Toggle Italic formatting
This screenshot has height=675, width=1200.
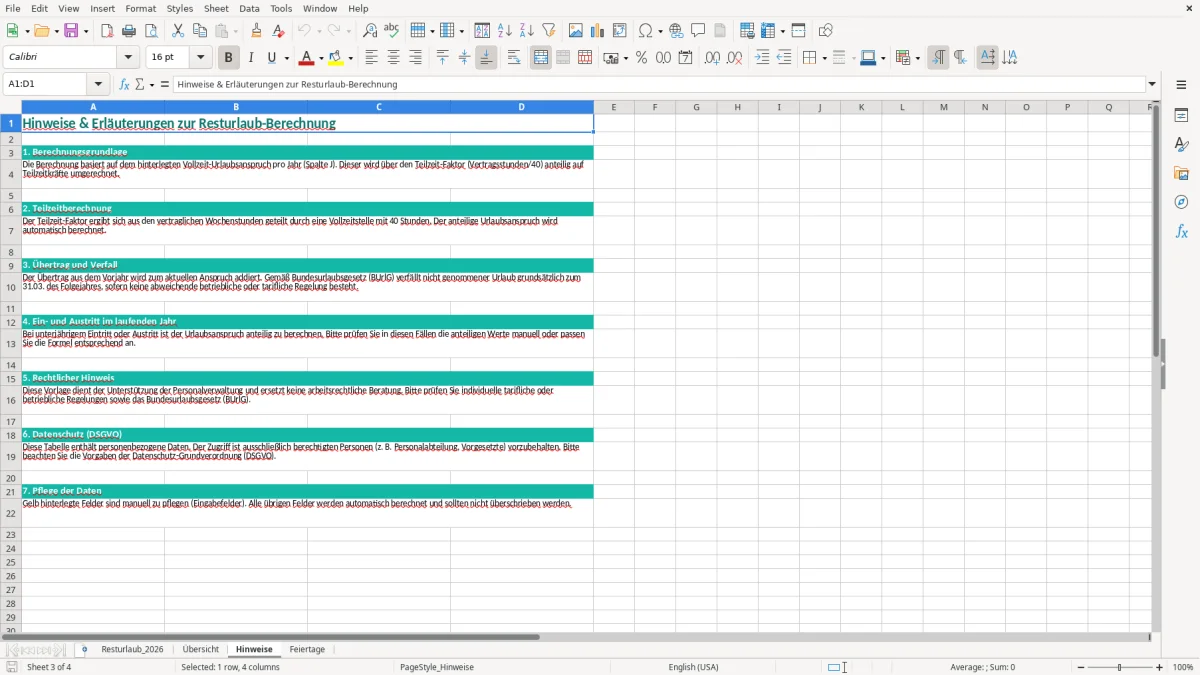point(250,58)
